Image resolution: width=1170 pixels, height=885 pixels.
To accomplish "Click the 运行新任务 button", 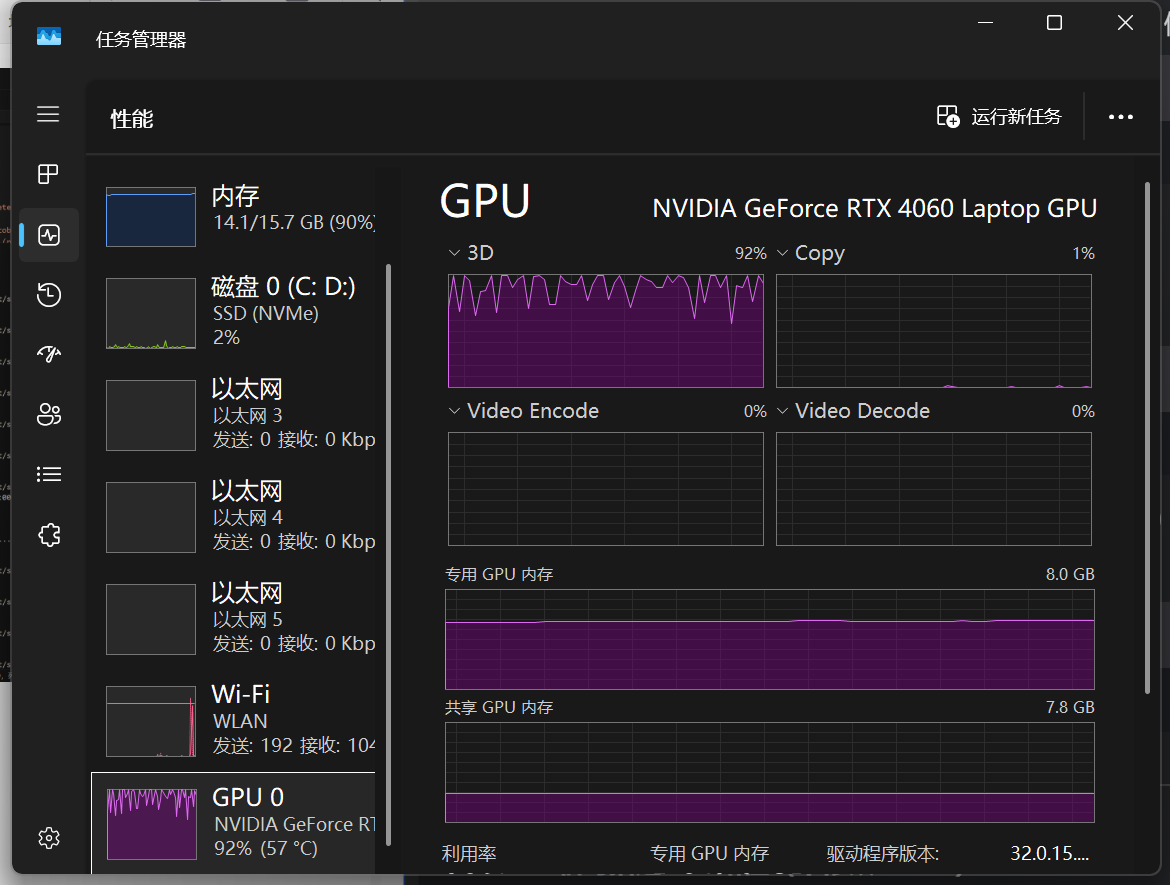I will 998,117.
